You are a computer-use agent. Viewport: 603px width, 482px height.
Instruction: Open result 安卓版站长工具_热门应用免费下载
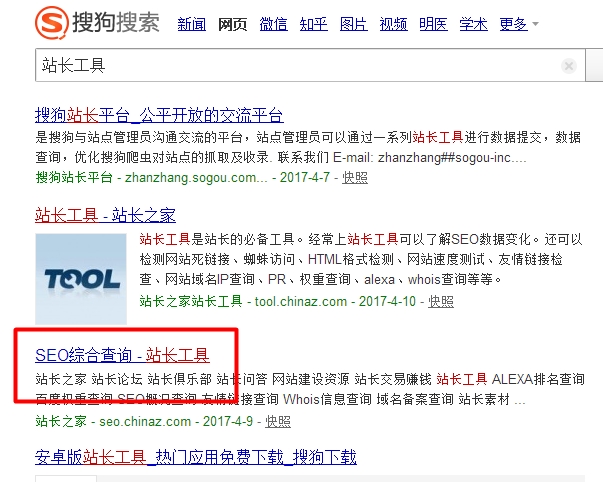(196, 457)
